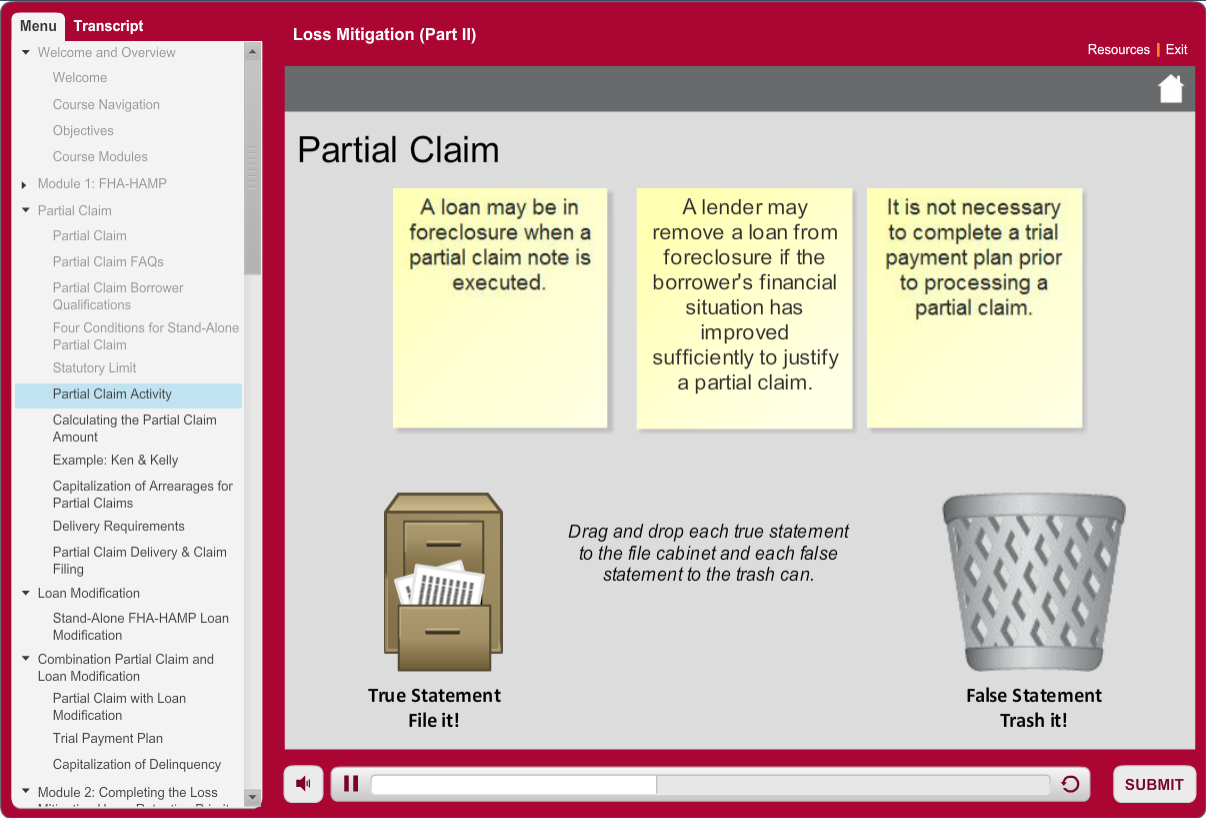Open Calculating the Partial Claim Amount
1206x818 pixels.
[x=134, y=428]
